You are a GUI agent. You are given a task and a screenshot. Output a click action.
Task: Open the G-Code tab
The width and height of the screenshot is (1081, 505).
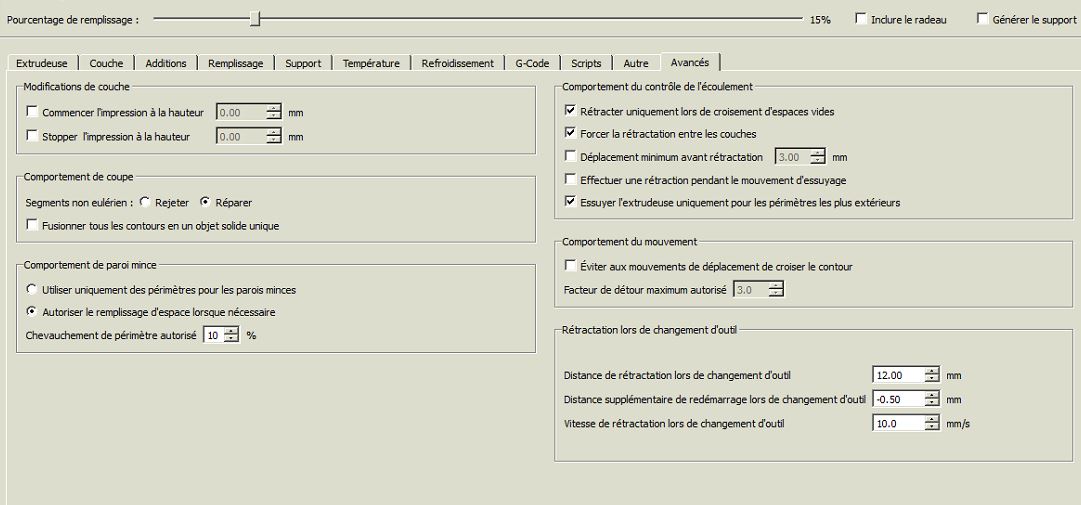(x=532, y=63)
